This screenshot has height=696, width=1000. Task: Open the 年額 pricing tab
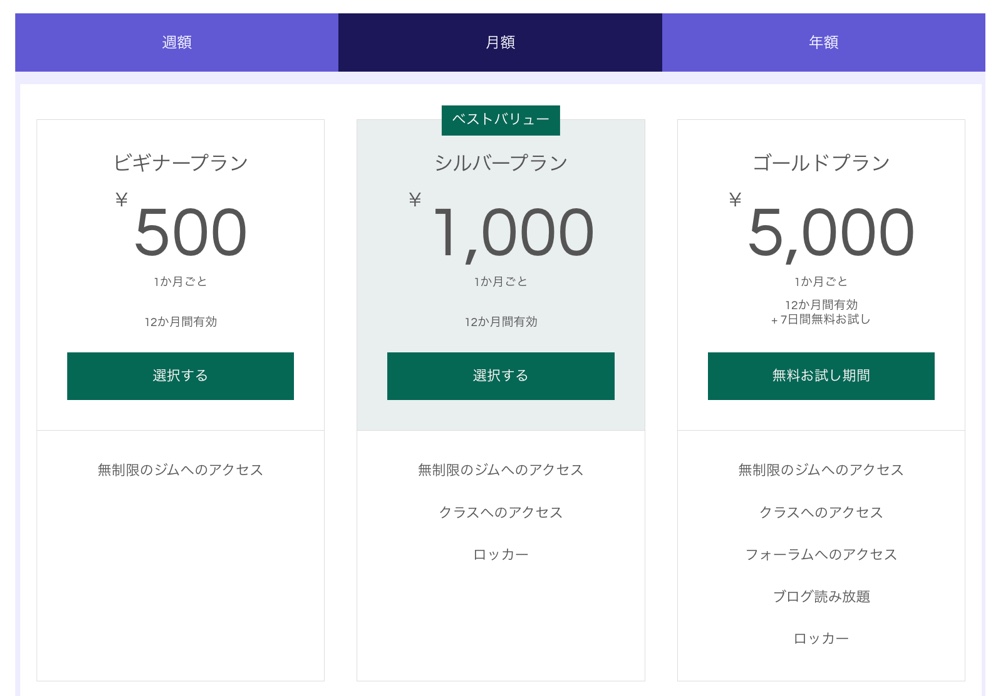point(824,42)
